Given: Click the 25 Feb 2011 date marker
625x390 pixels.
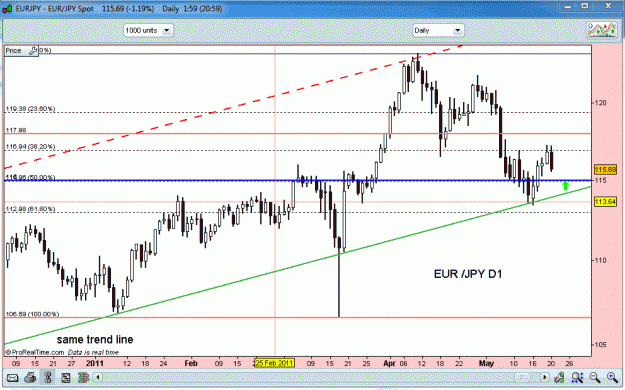Looking at the screenshot, I should (x=274, y=363).
